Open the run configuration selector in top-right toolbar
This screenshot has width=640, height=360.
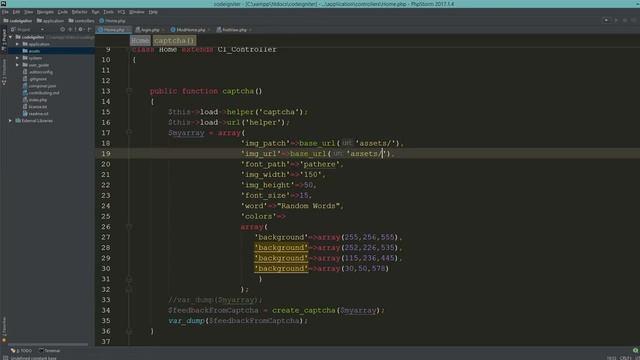606,20
